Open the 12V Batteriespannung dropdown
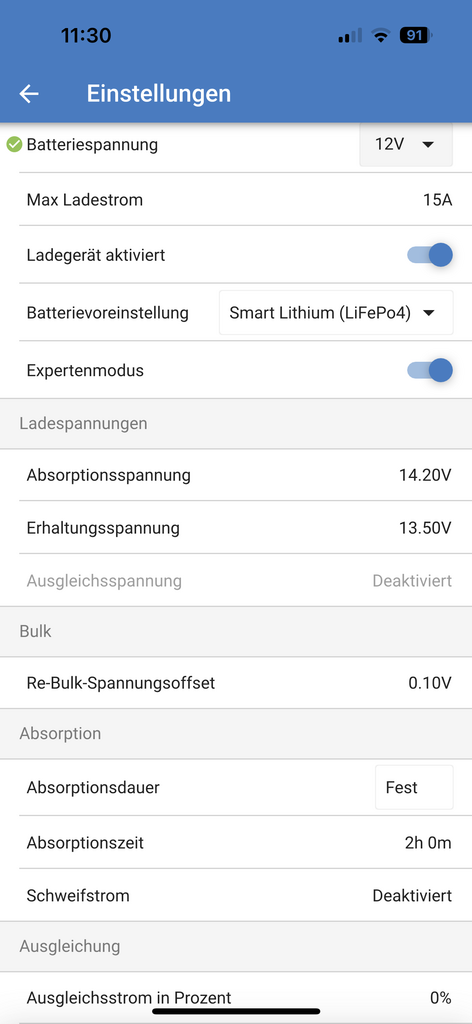The height and width of the screenshot is (1024, 472). [406, 144]
